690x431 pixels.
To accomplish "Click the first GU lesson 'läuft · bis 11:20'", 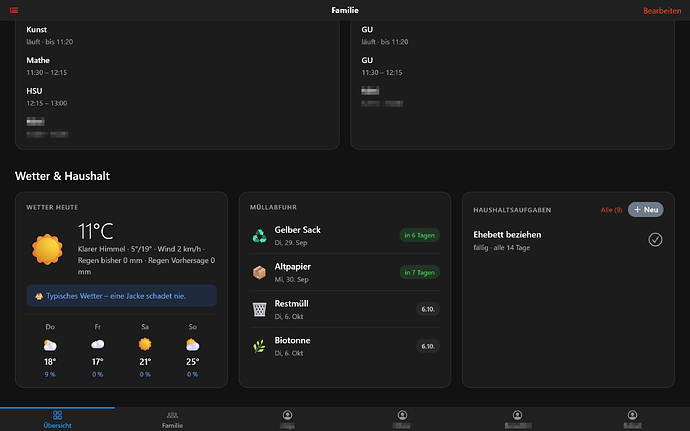I will (x=385, y=35).
